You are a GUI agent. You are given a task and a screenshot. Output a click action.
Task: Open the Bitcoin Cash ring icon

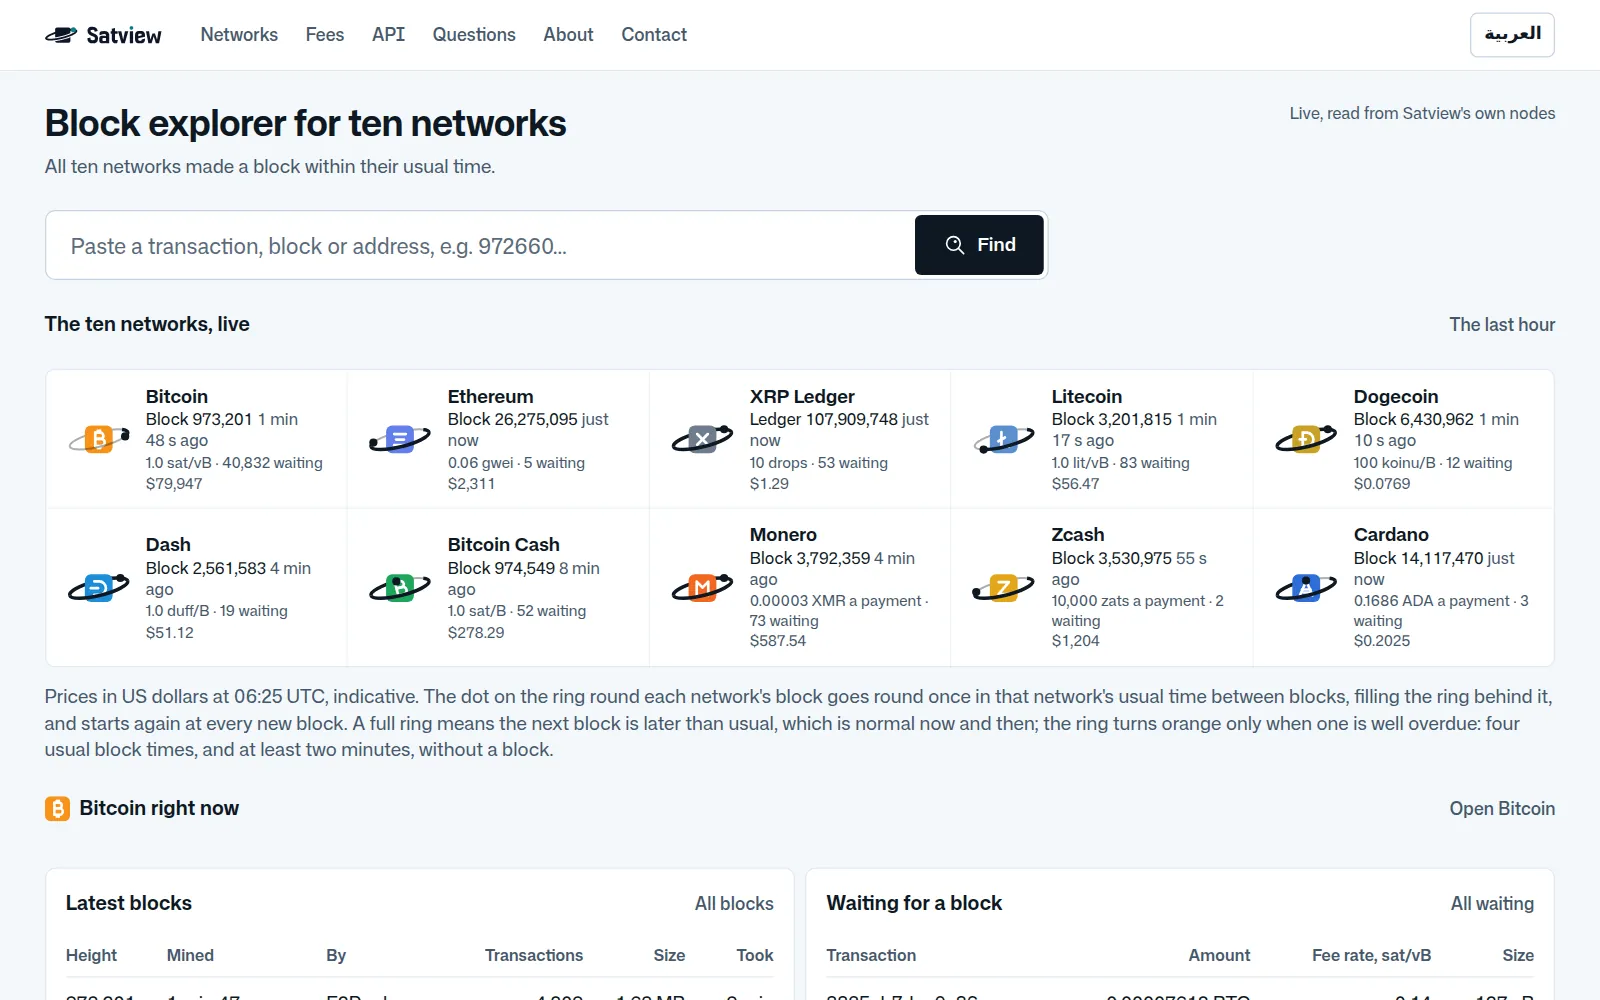point(400,587)
